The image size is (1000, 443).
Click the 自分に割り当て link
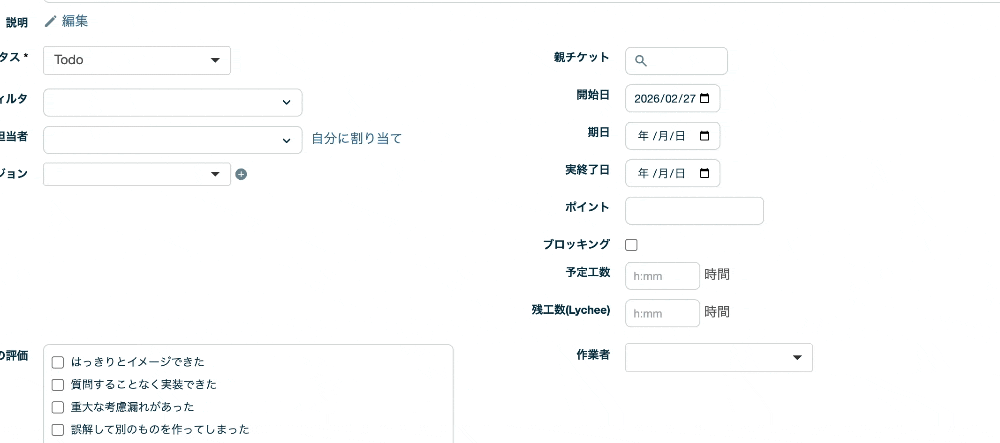tap(356, 139)
